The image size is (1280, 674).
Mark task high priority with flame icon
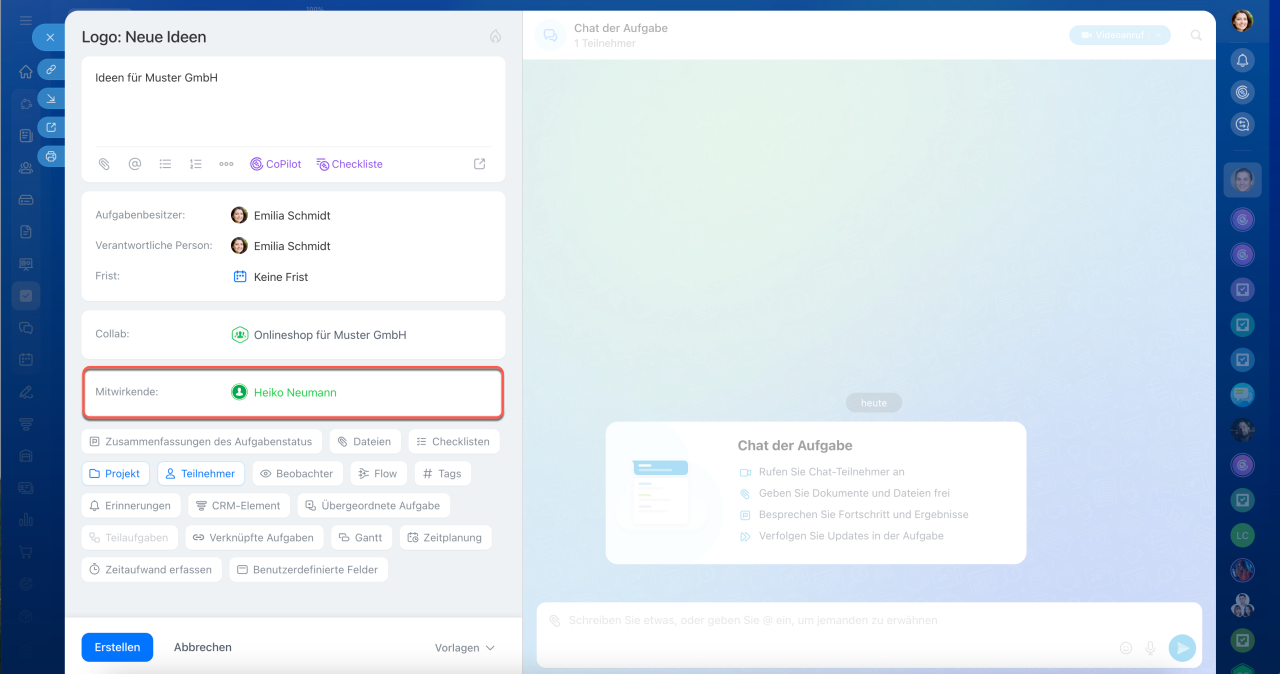[x=495, y=36]
